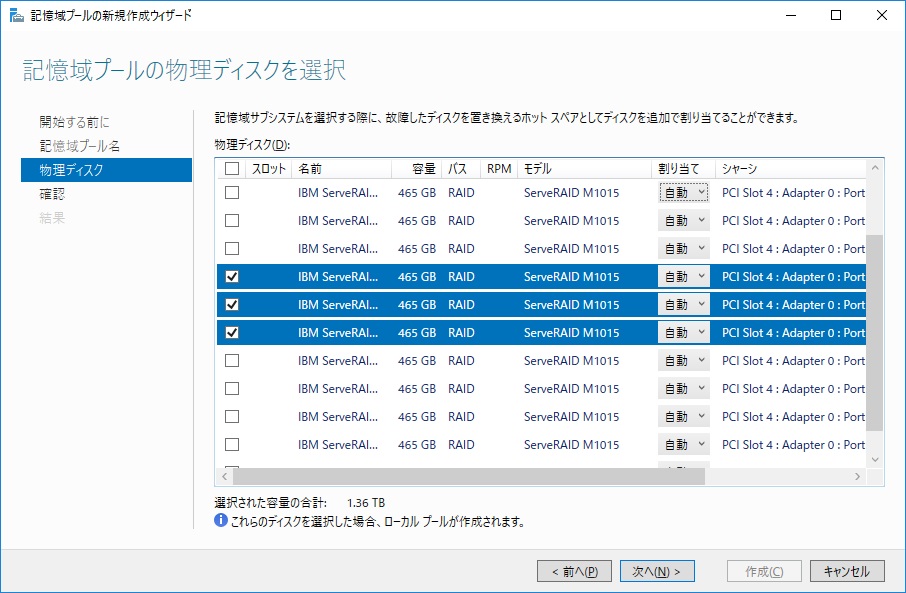Go to the 記憶域プール名 step
This screenshot has width=906, height=593.
point(80,146)
